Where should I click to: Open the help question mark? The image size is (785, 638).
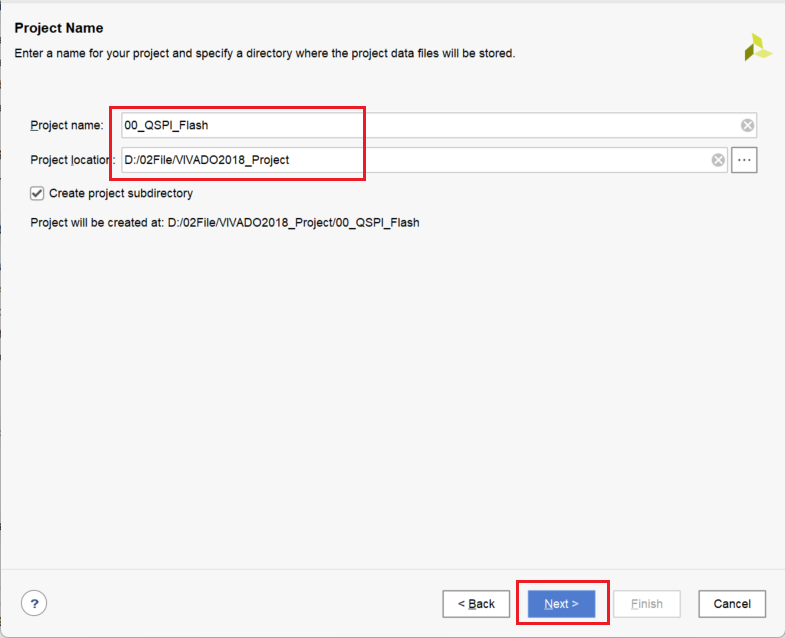pyautogui.click(x=34, y=603)
